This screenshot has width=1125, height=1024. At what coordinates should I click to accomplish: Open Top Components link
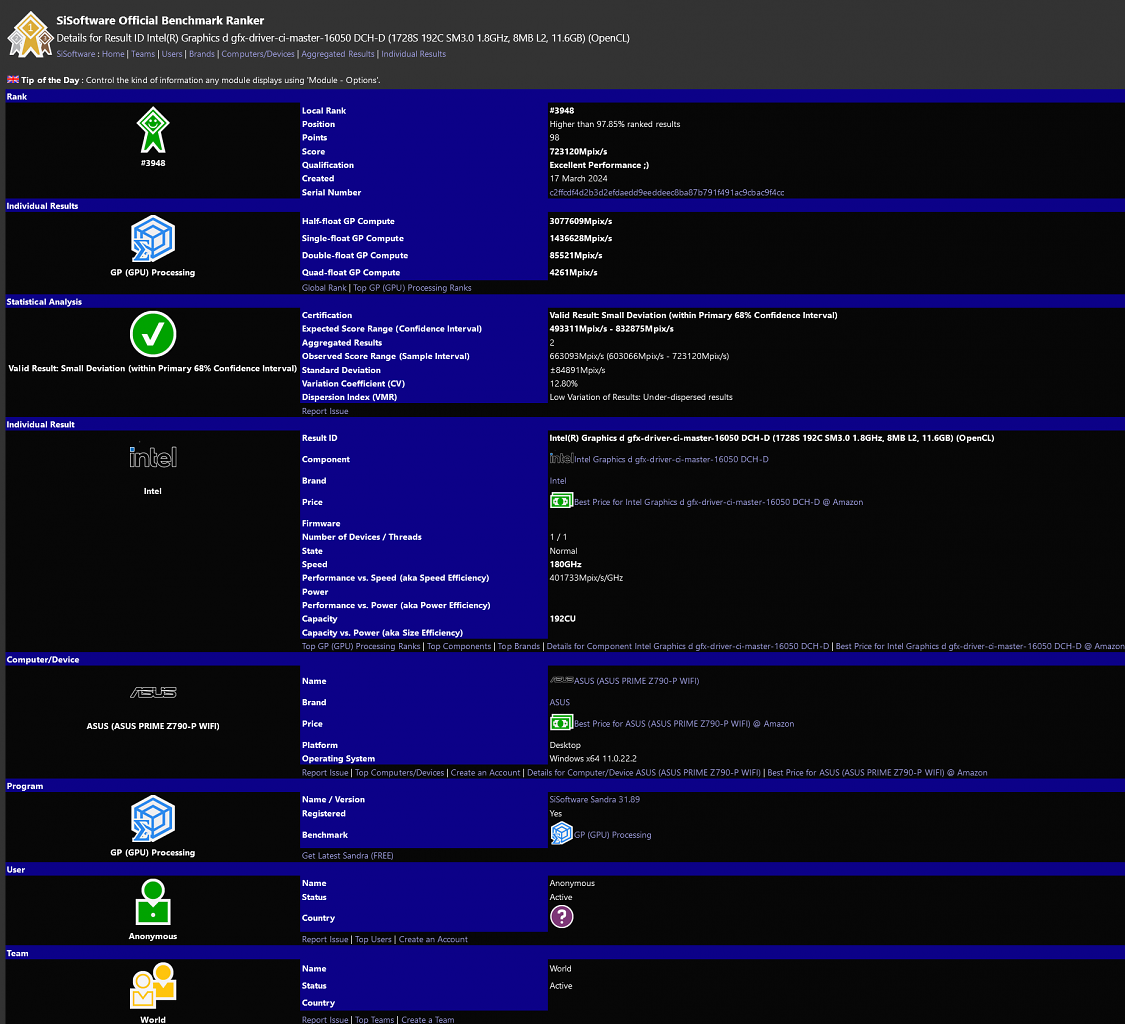459,647
